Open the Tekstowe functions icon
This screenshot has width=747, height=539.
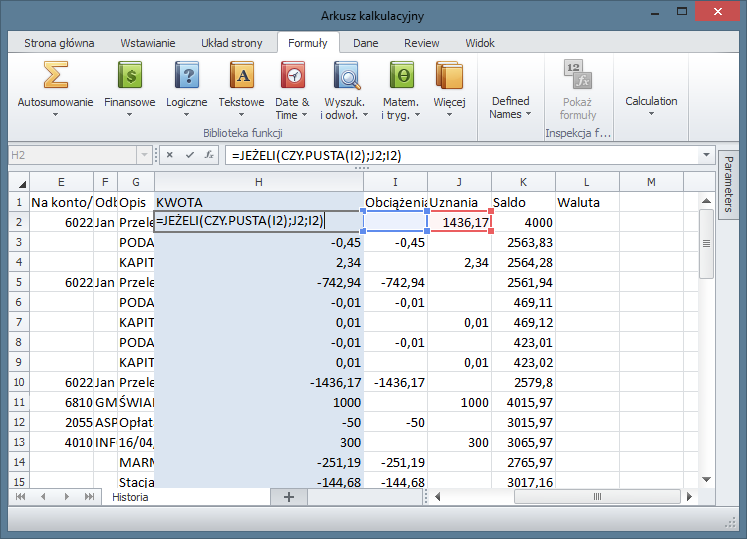[x=241, y=76]
